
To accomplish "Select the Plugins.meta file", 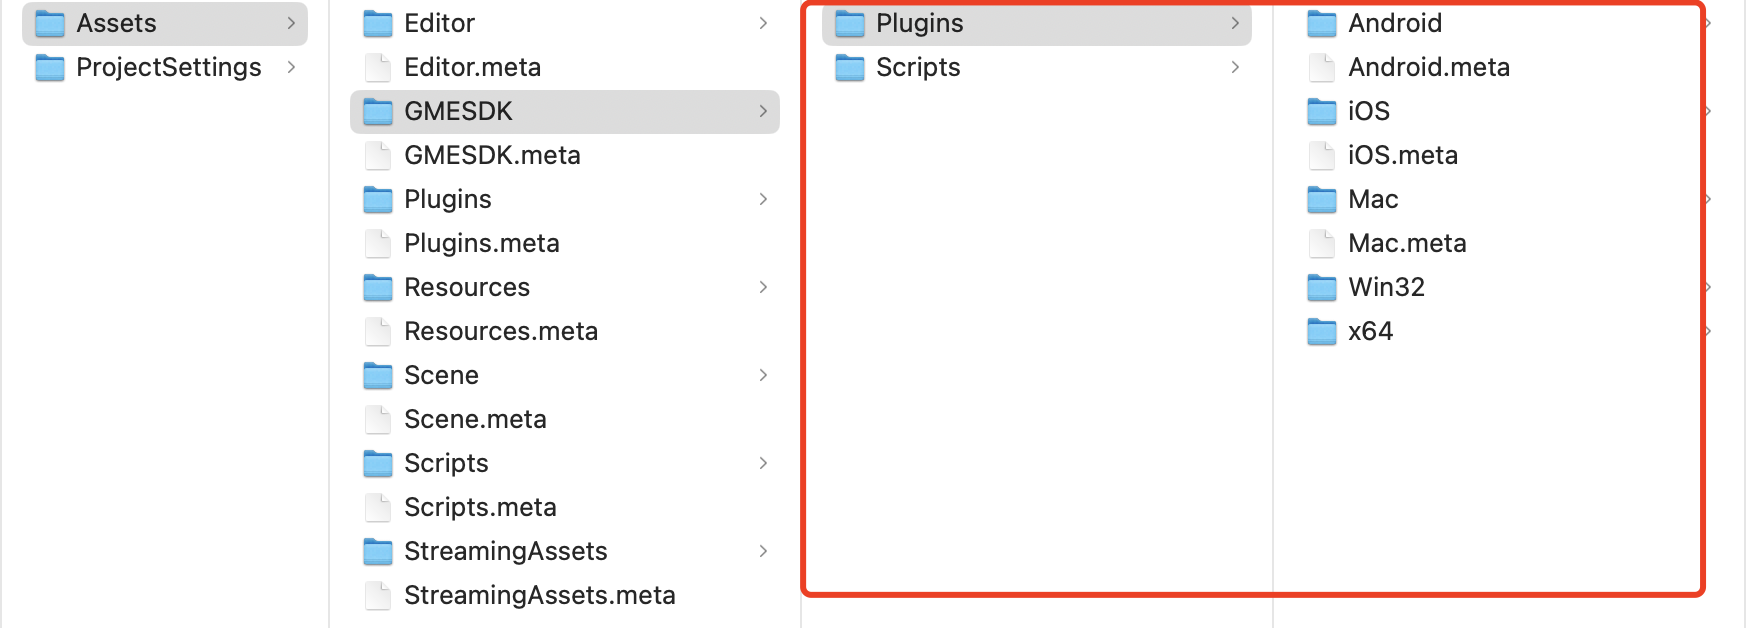I will click(481, 243).
